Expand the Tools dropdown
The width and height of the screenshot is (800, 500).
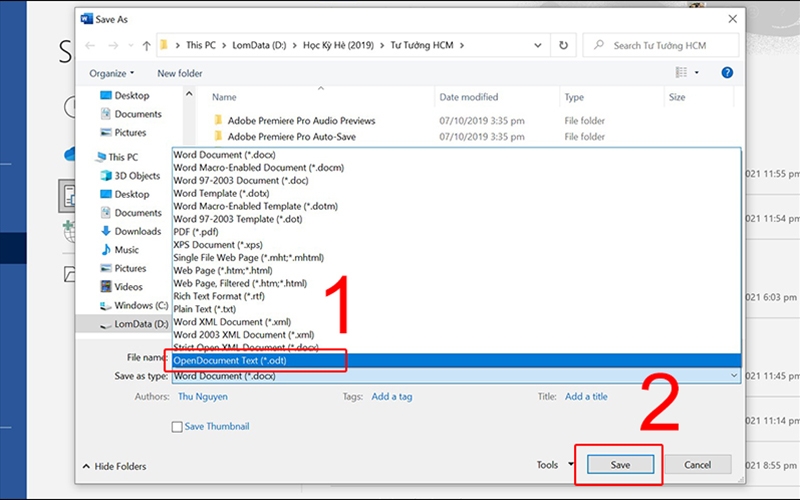(x=553, y=465)
